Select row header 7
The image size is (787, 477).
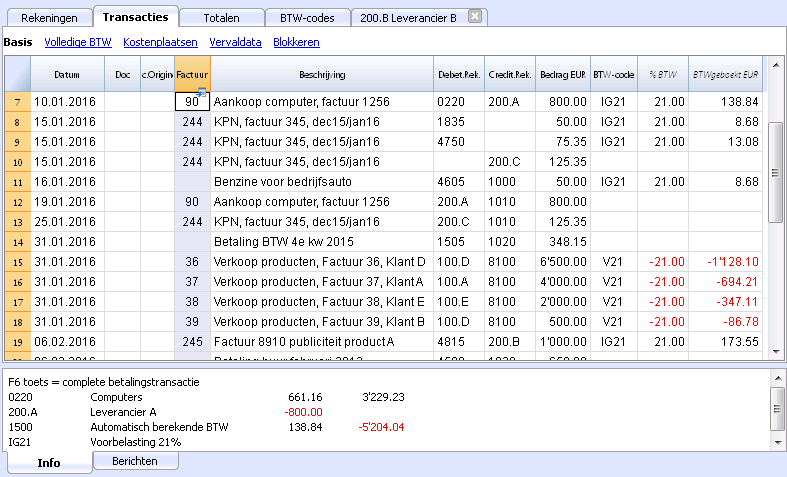pyautogui.click(x=18, y=102)
